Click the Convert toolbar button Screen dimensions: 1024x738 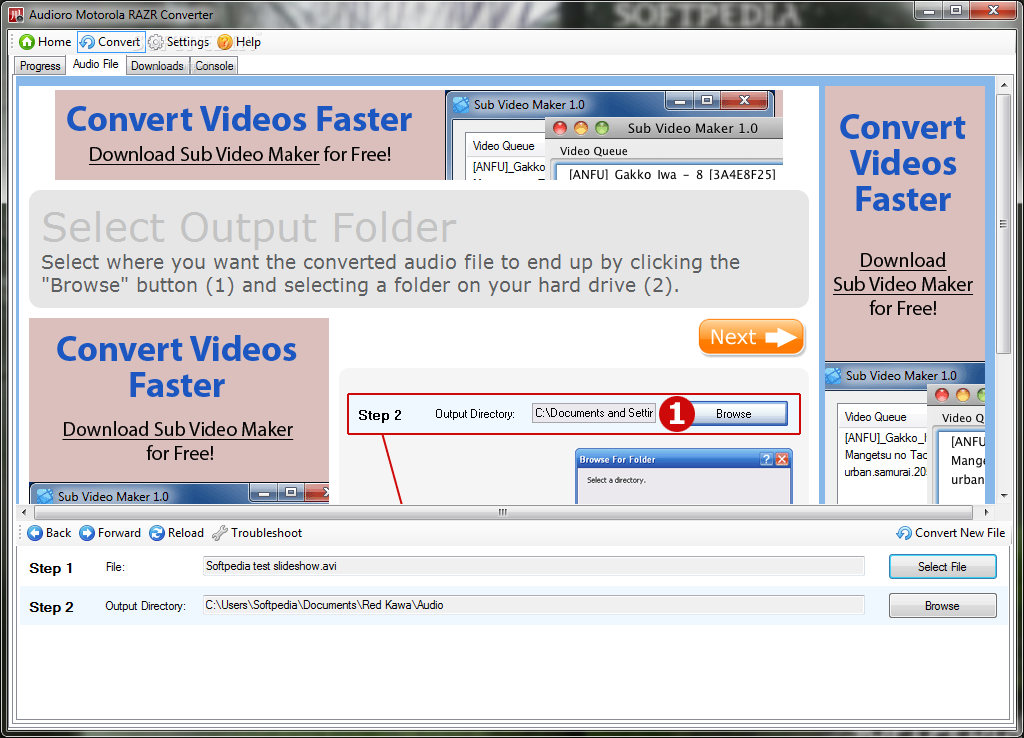coord(111,42)
